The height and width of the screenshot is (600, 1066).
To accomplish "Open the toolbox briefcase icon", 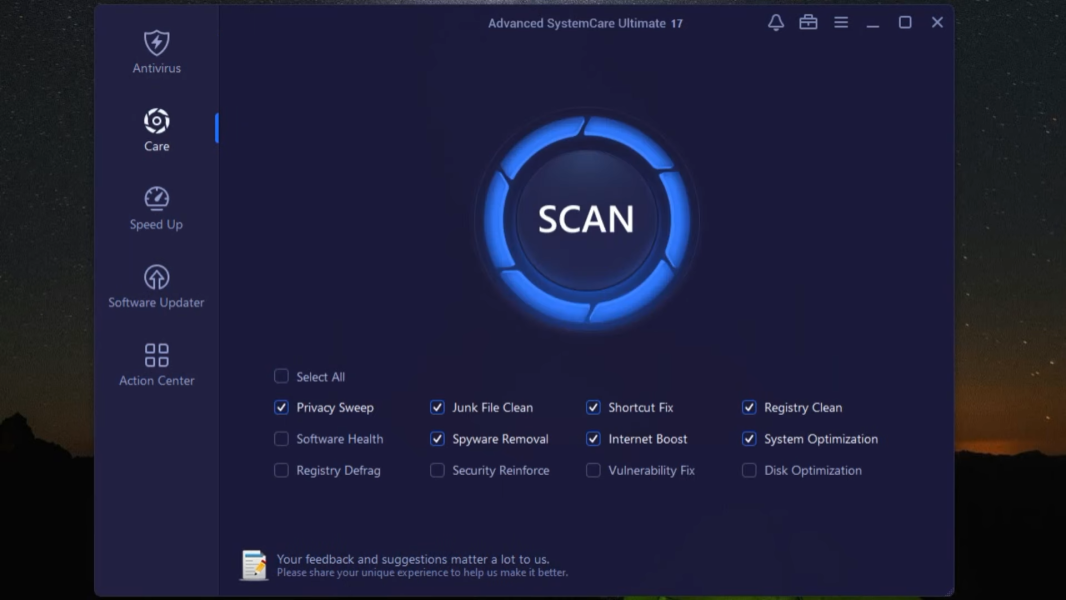I will pos(808,22).
